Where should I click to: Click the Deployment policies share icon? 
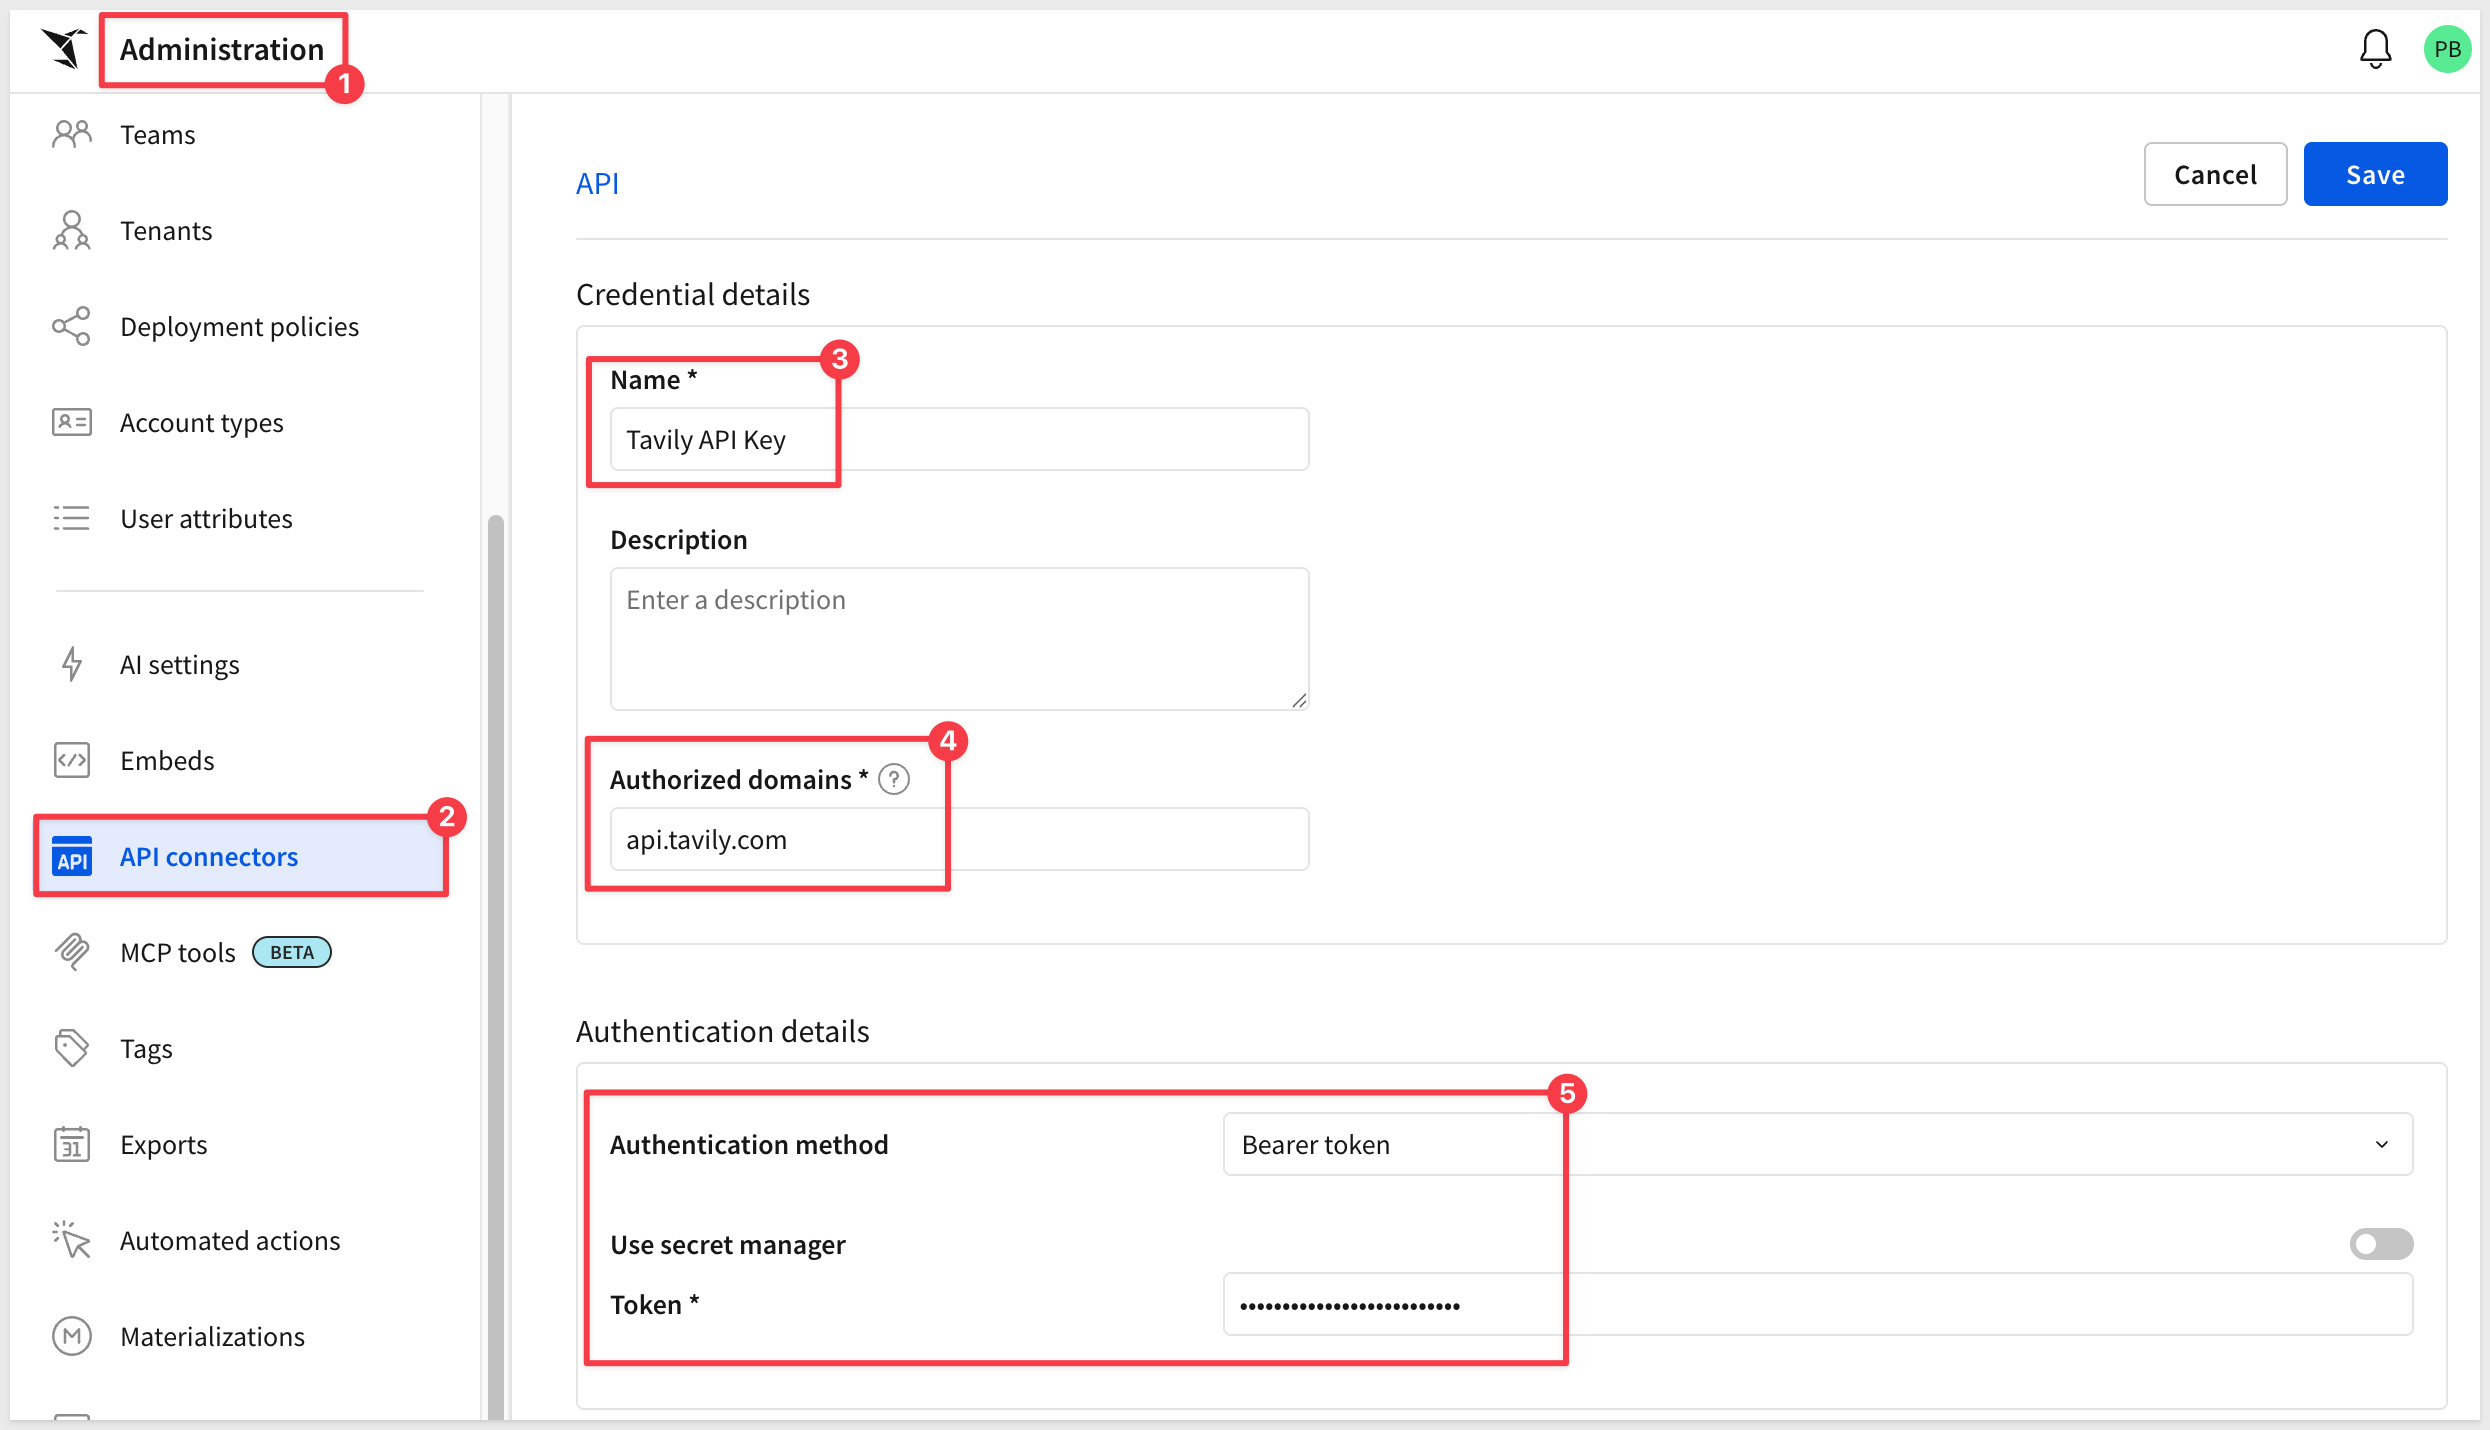[x=72, y=326]
